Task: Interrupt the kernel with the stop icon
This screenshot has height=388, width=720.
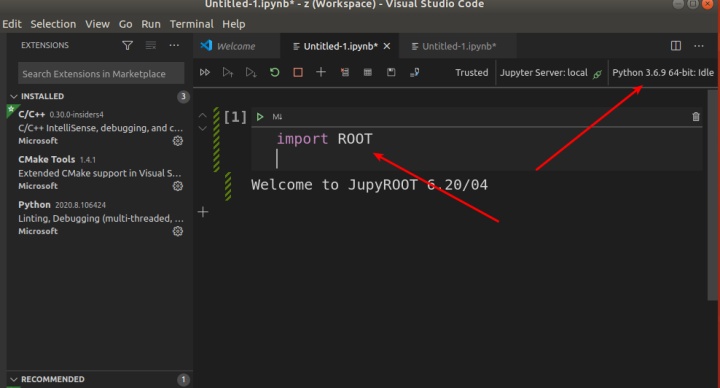Action: click(x=298, y=73)
